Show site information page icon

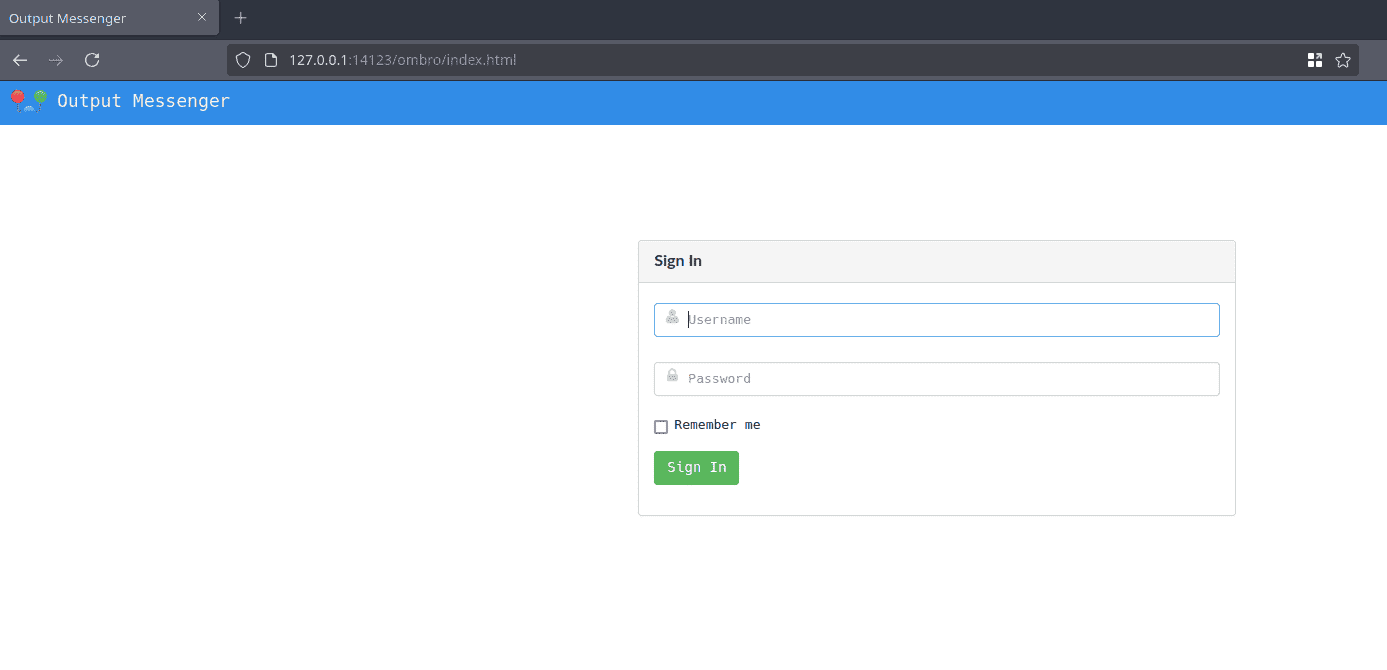click(270, 60)
